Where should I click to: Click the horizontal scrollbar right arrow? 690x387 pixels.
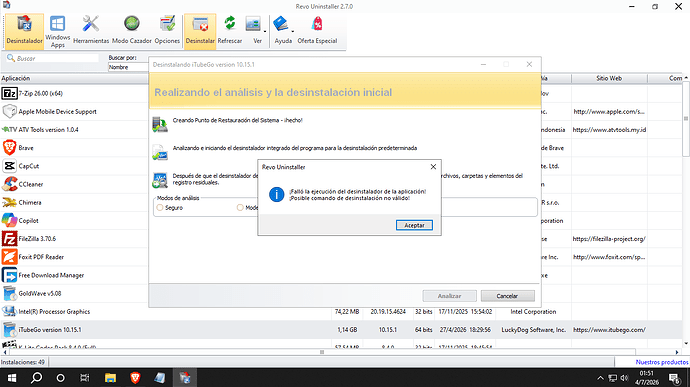(x=677, y=352)
